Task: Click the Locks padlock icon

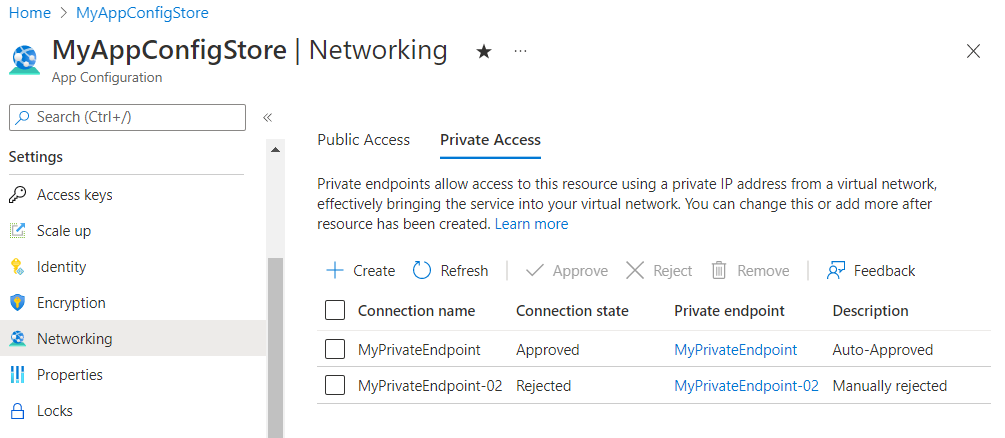Action: (17, 411)
